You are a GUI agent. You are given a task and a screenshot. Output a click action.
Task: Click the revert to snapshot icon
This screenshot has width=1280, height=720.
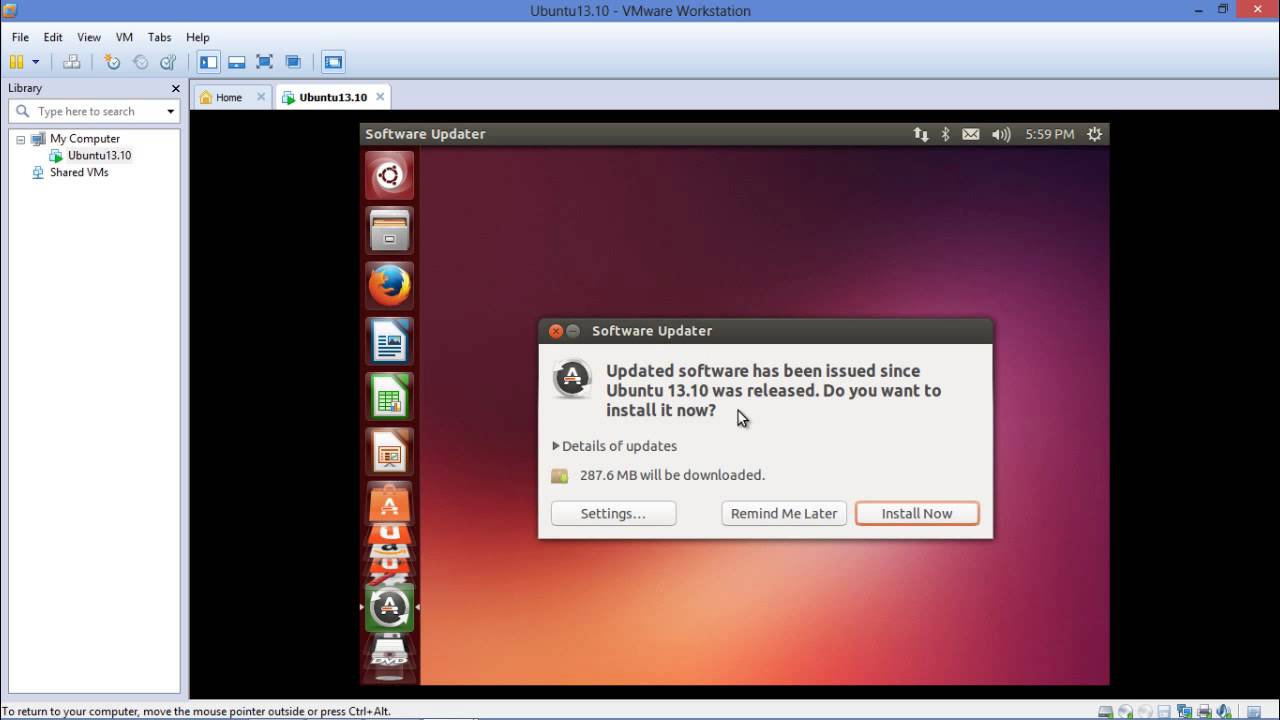click(x=140, y=62)
